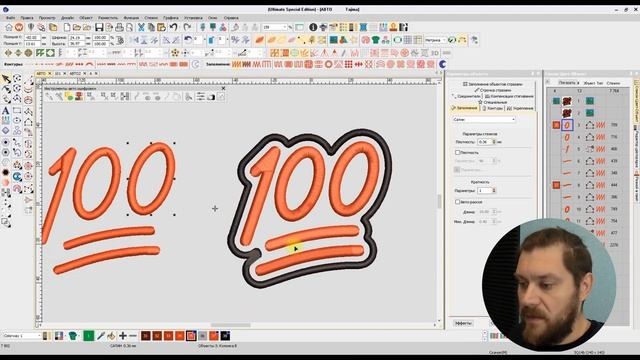640x360 pixels.
Task: Click the printer icon
Action: 119,27
